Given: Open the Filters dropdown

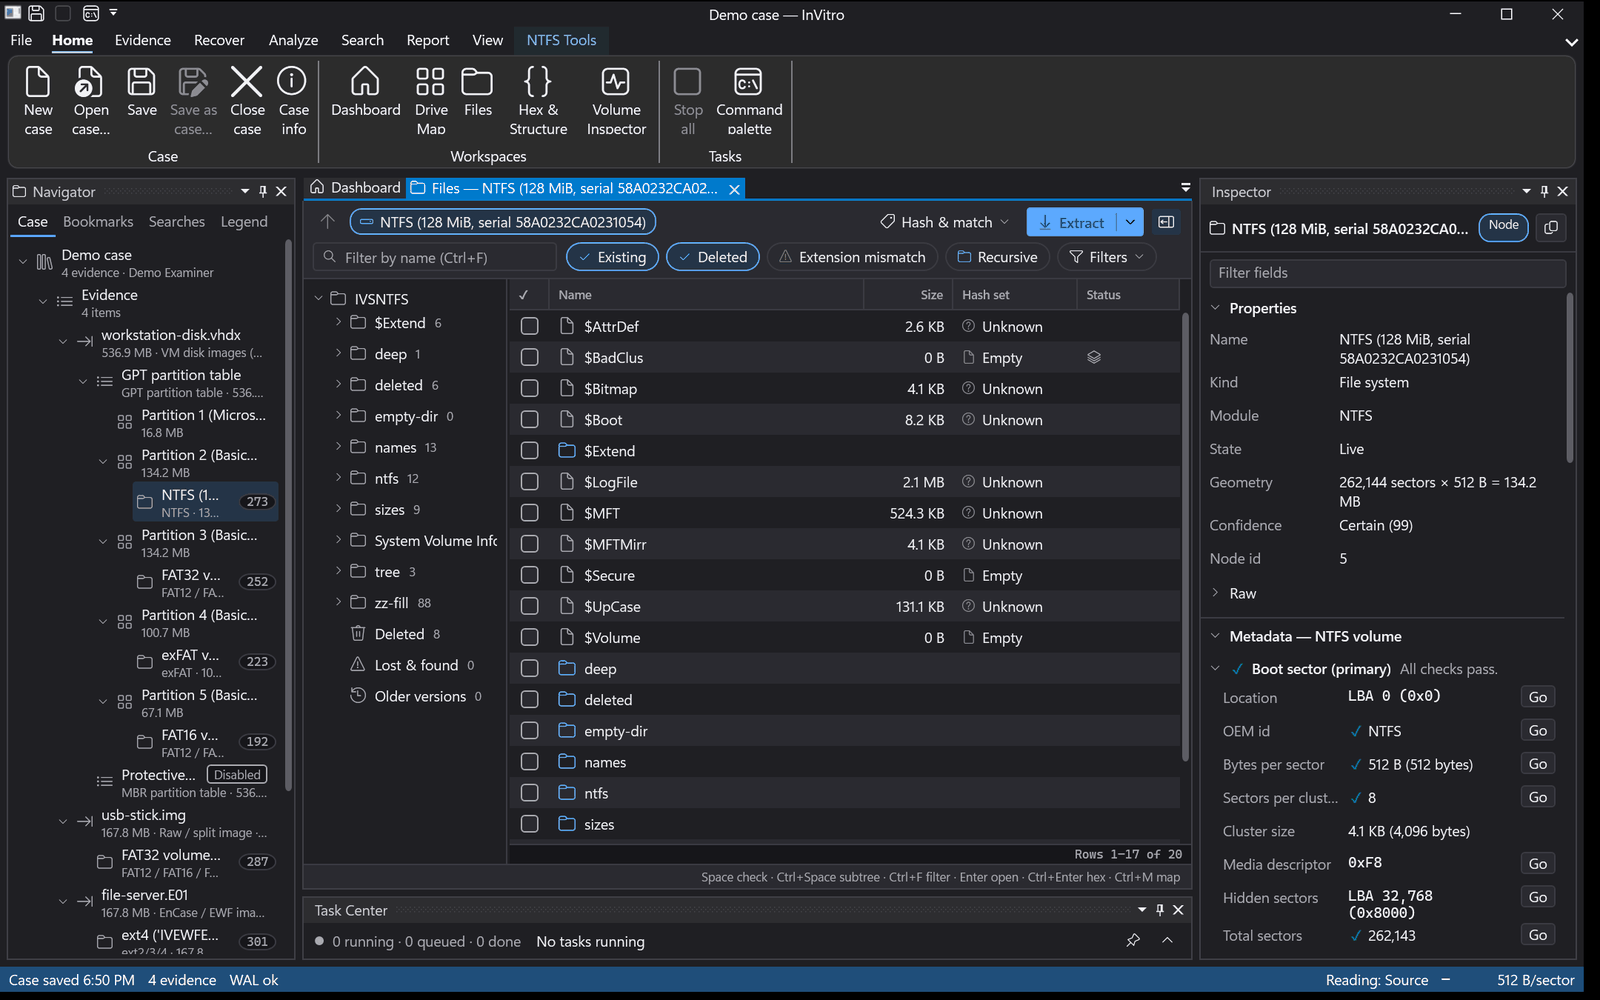Looking at the screenshot, I should (x=1107, y=257).
